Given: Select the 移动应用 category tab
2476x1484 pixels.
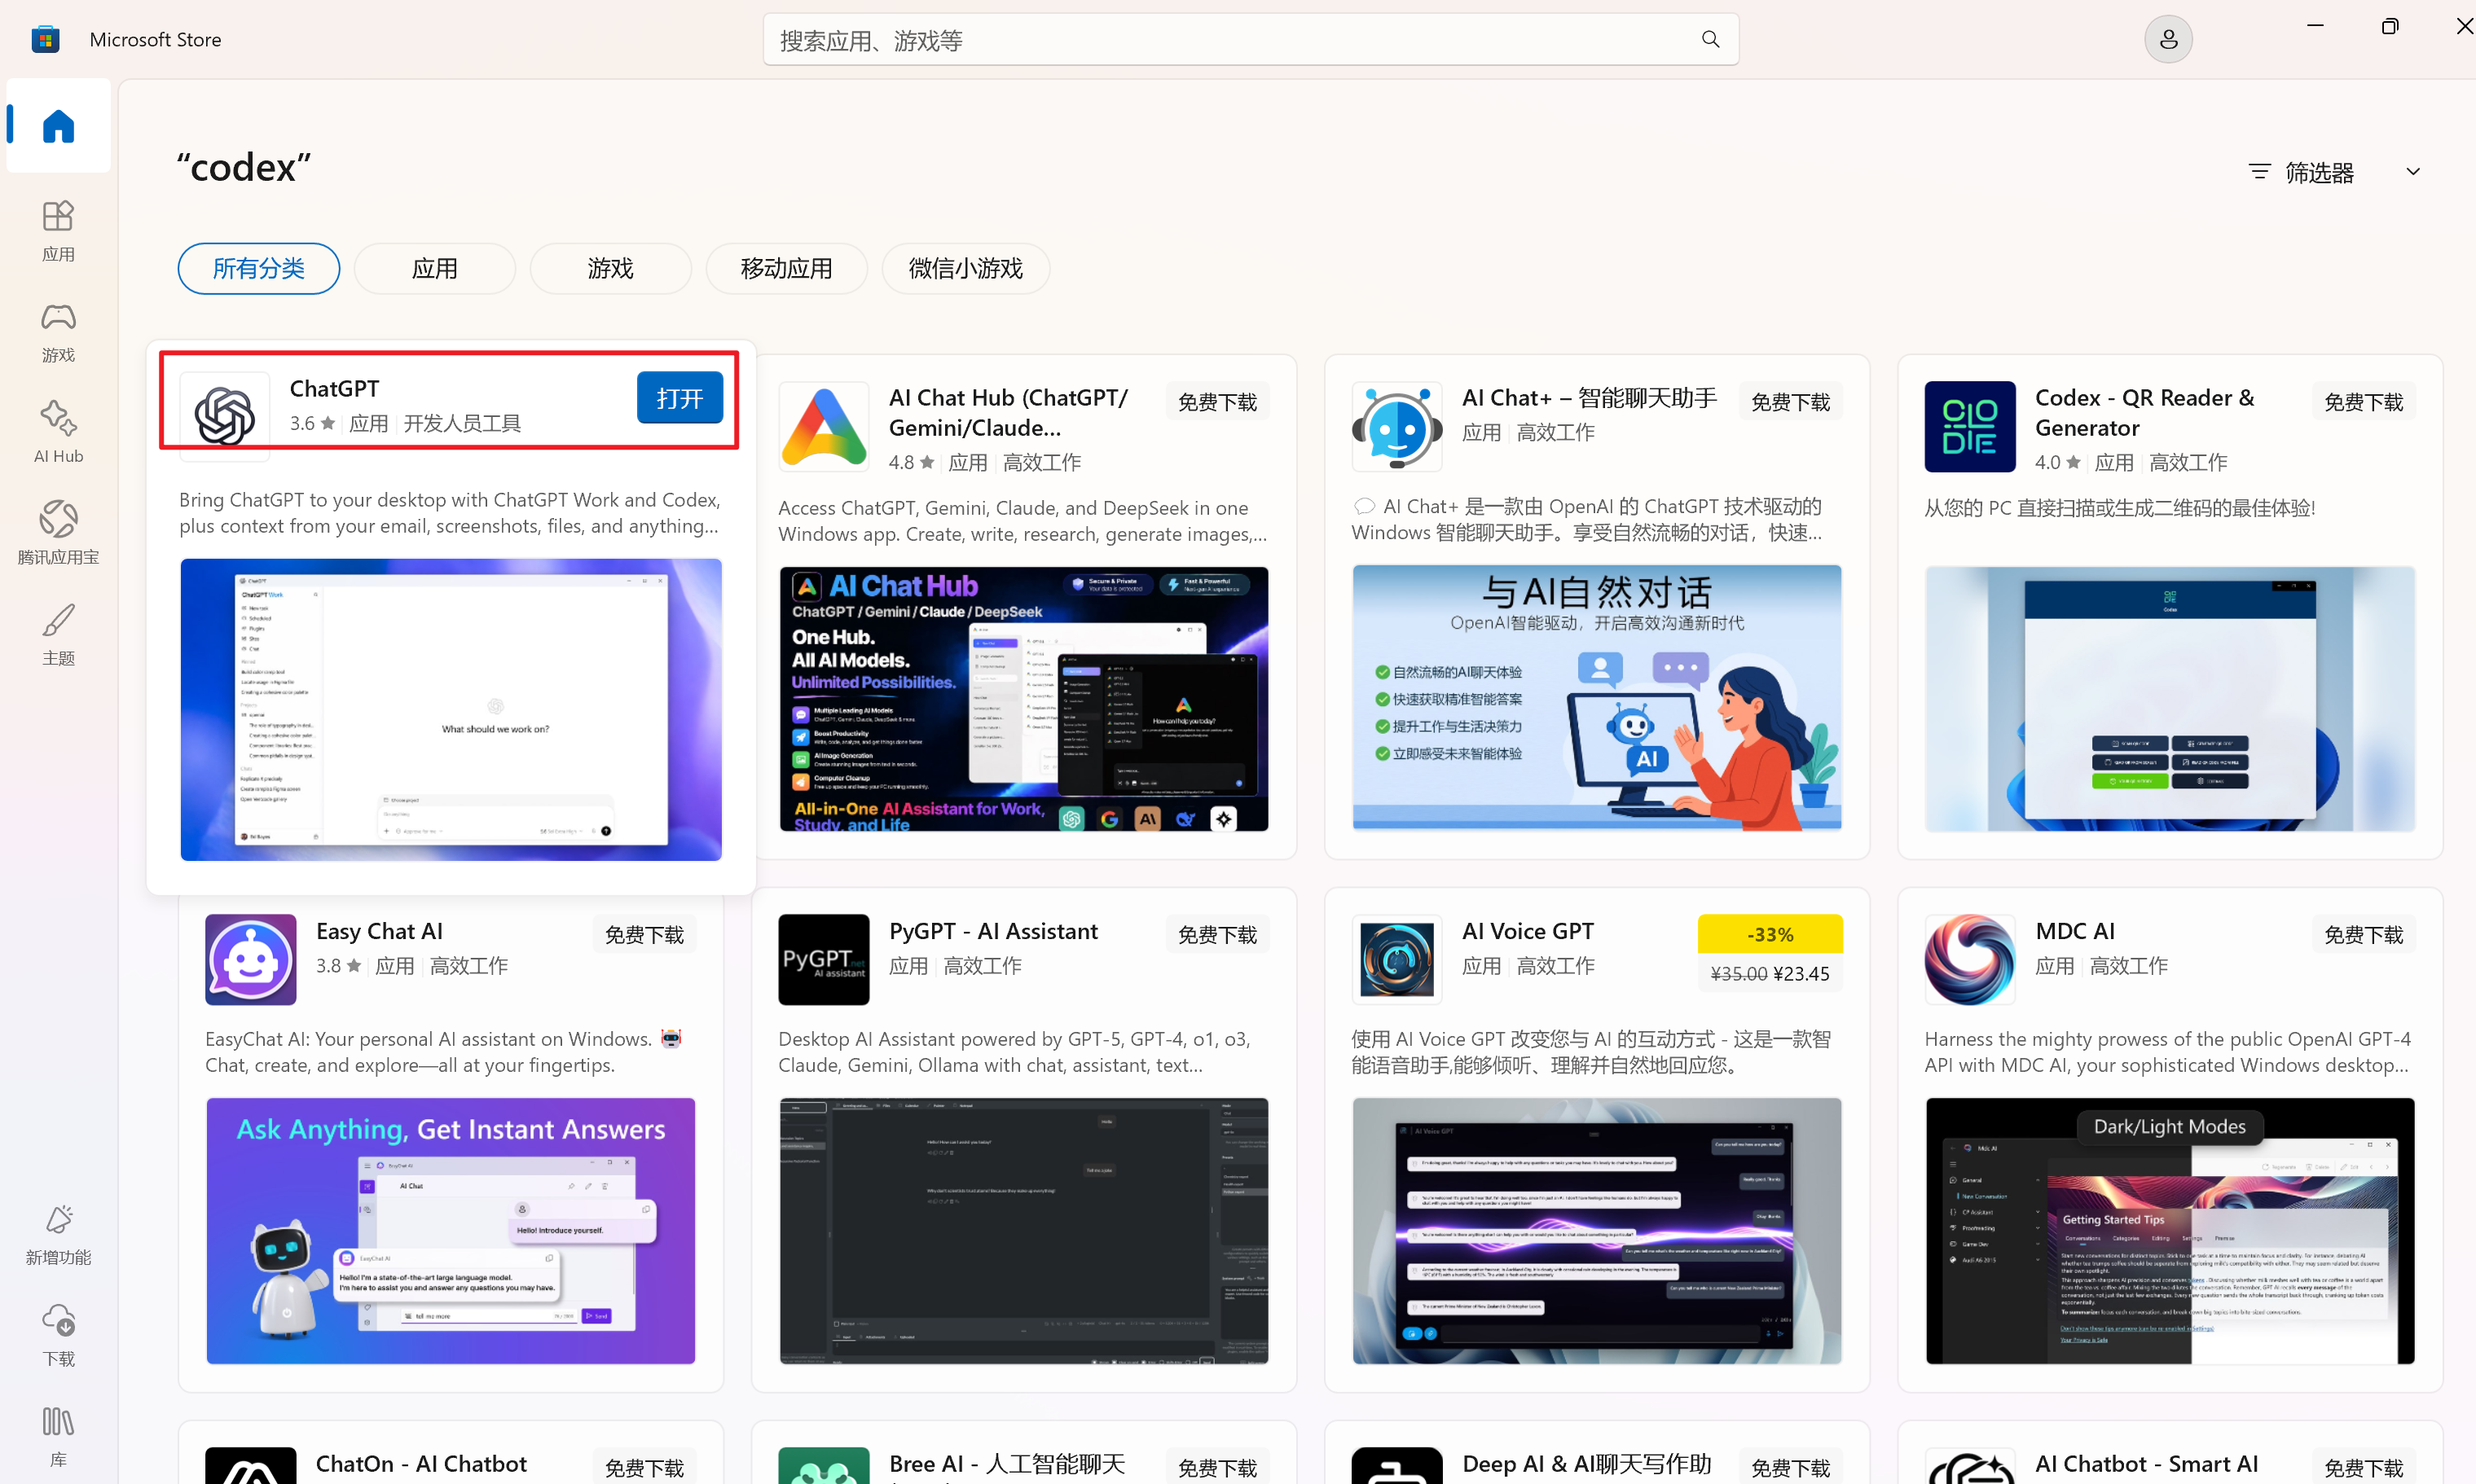Looking at the screenshot, I should [x=787, y=269].
